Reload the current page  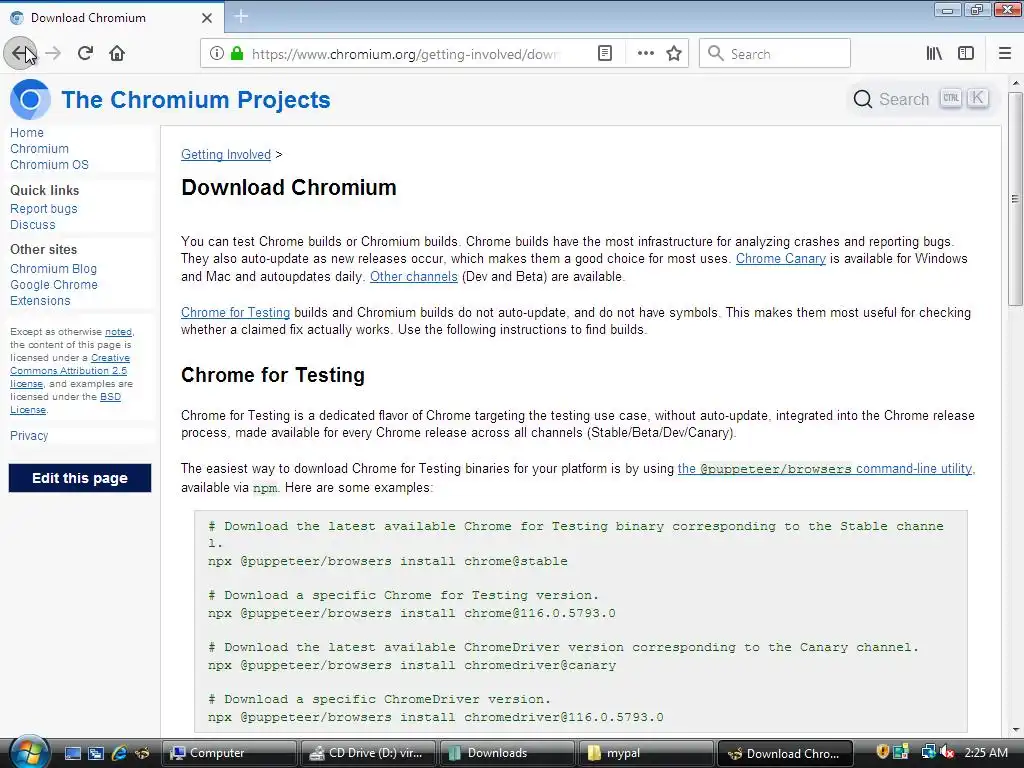click(86, 54)
